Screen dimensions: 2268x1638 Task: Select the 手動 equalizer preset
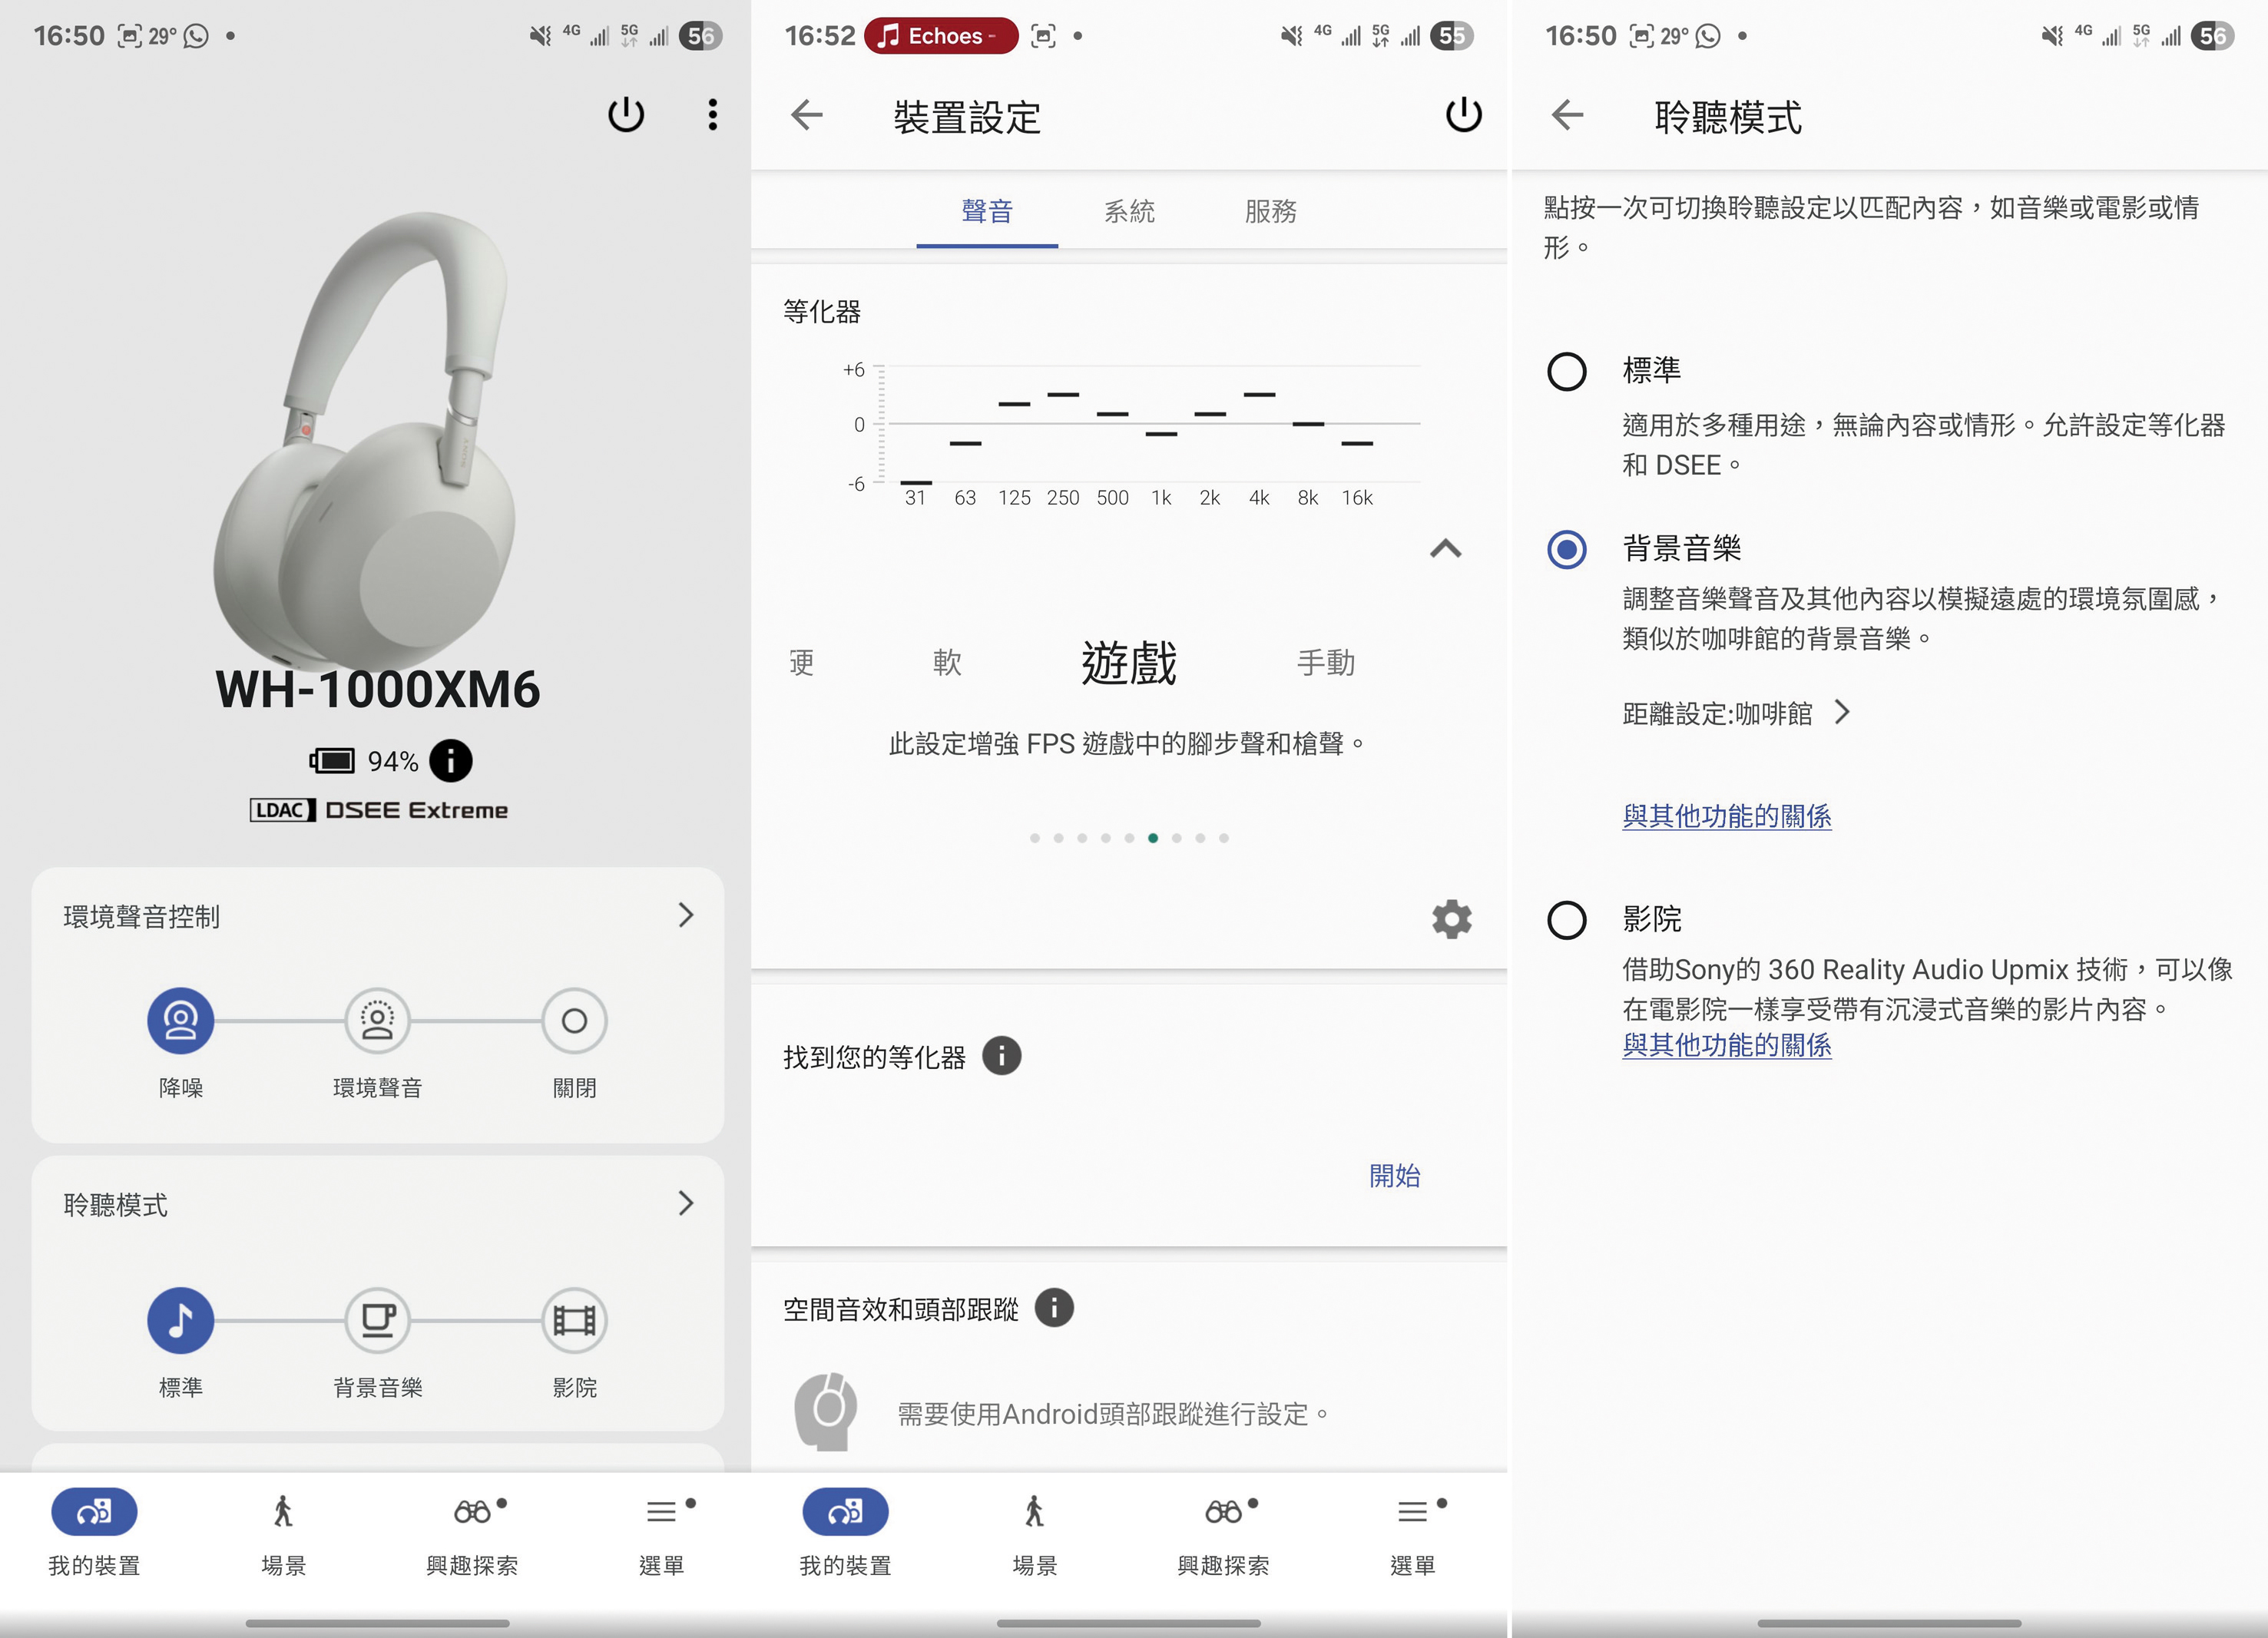(1326, 662)
